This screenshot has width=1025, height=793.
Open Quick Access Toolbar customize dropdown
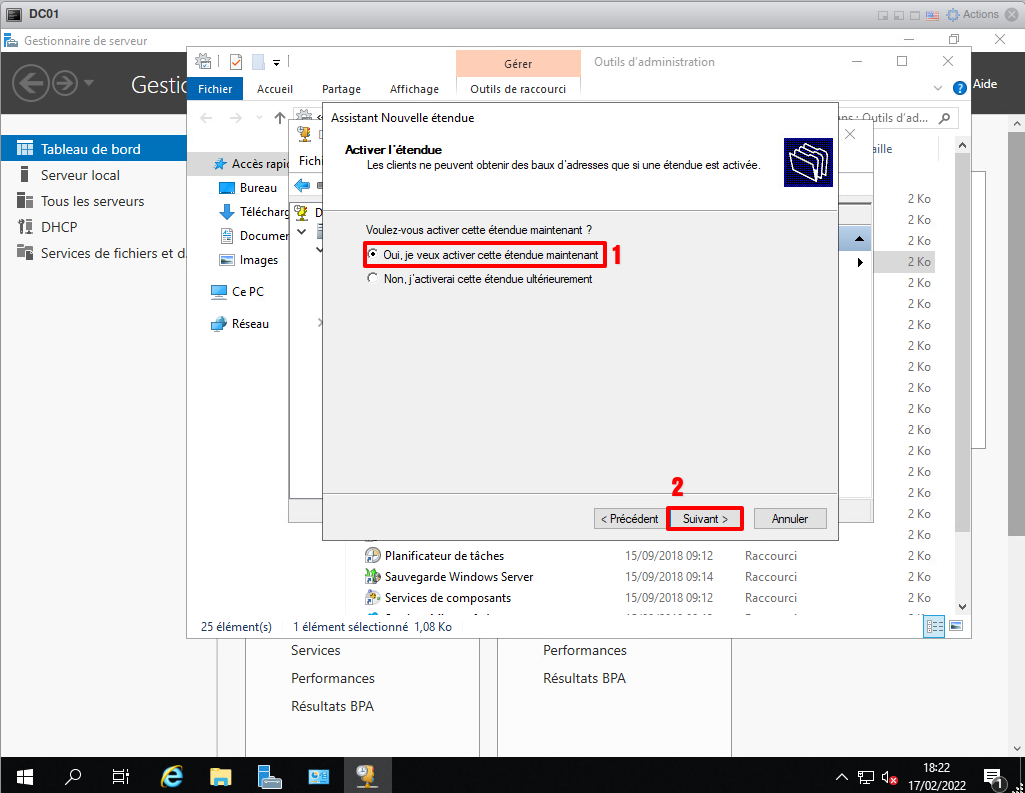coord(276,62)
